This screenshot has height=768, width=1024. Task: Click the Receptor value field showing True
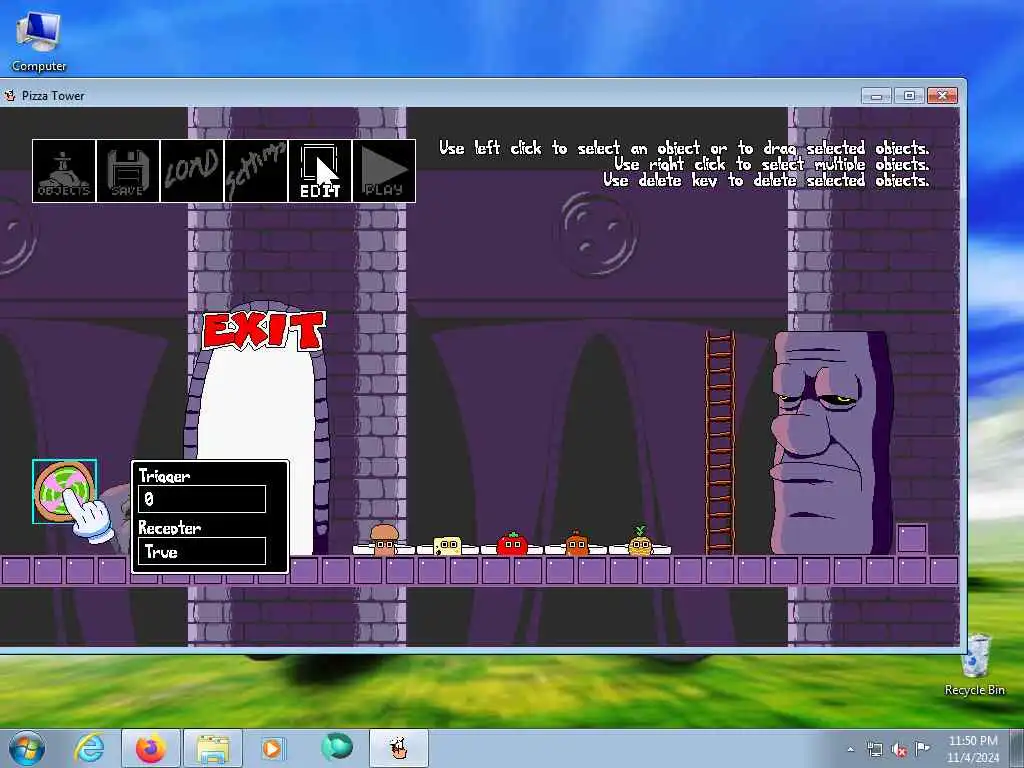(x=202, y=551)
